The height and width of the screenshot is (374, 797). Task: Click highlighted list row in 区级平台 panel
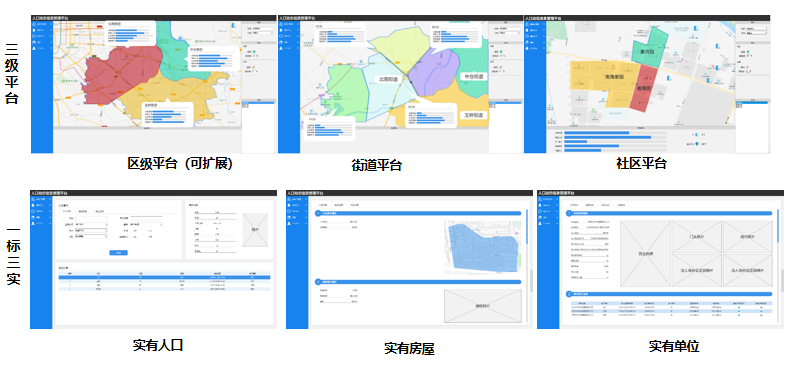click(258, 103)
